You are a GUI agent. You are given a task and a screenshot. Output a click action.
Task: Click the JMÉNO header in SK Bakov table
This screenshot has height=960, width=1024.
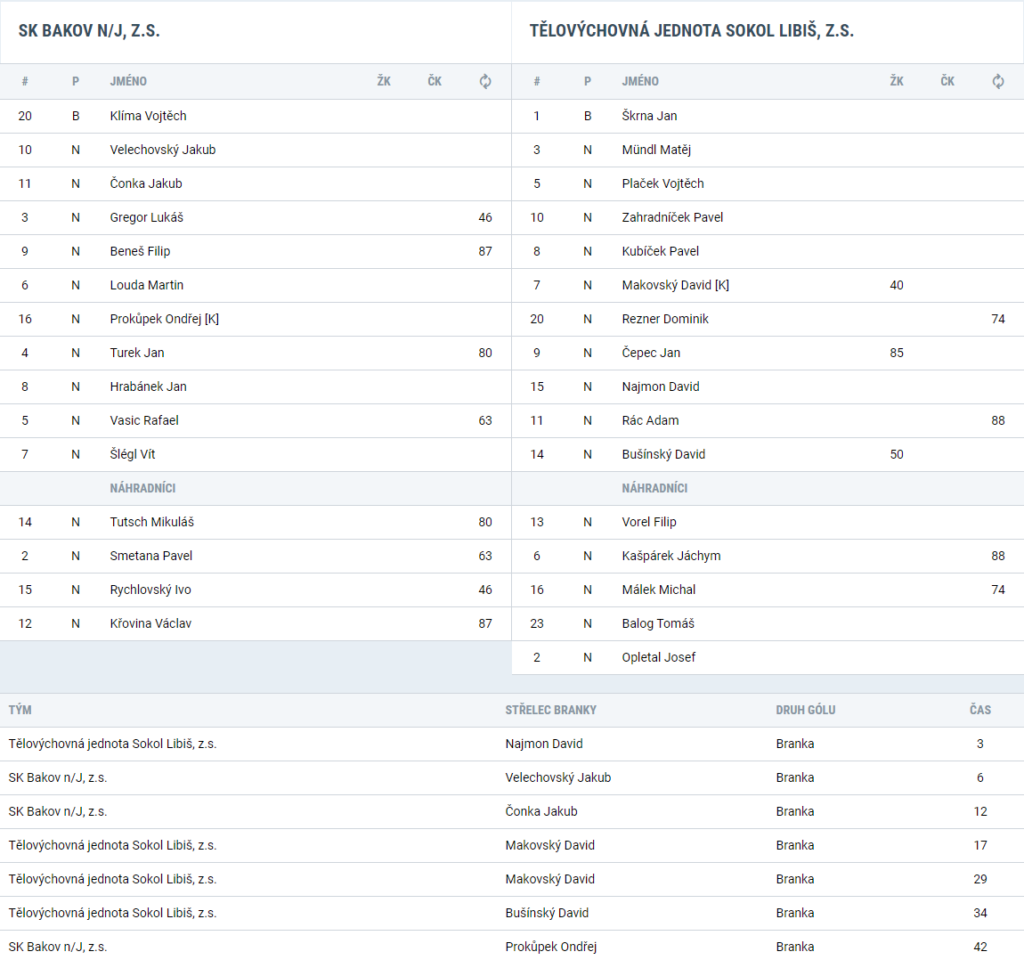128,82
